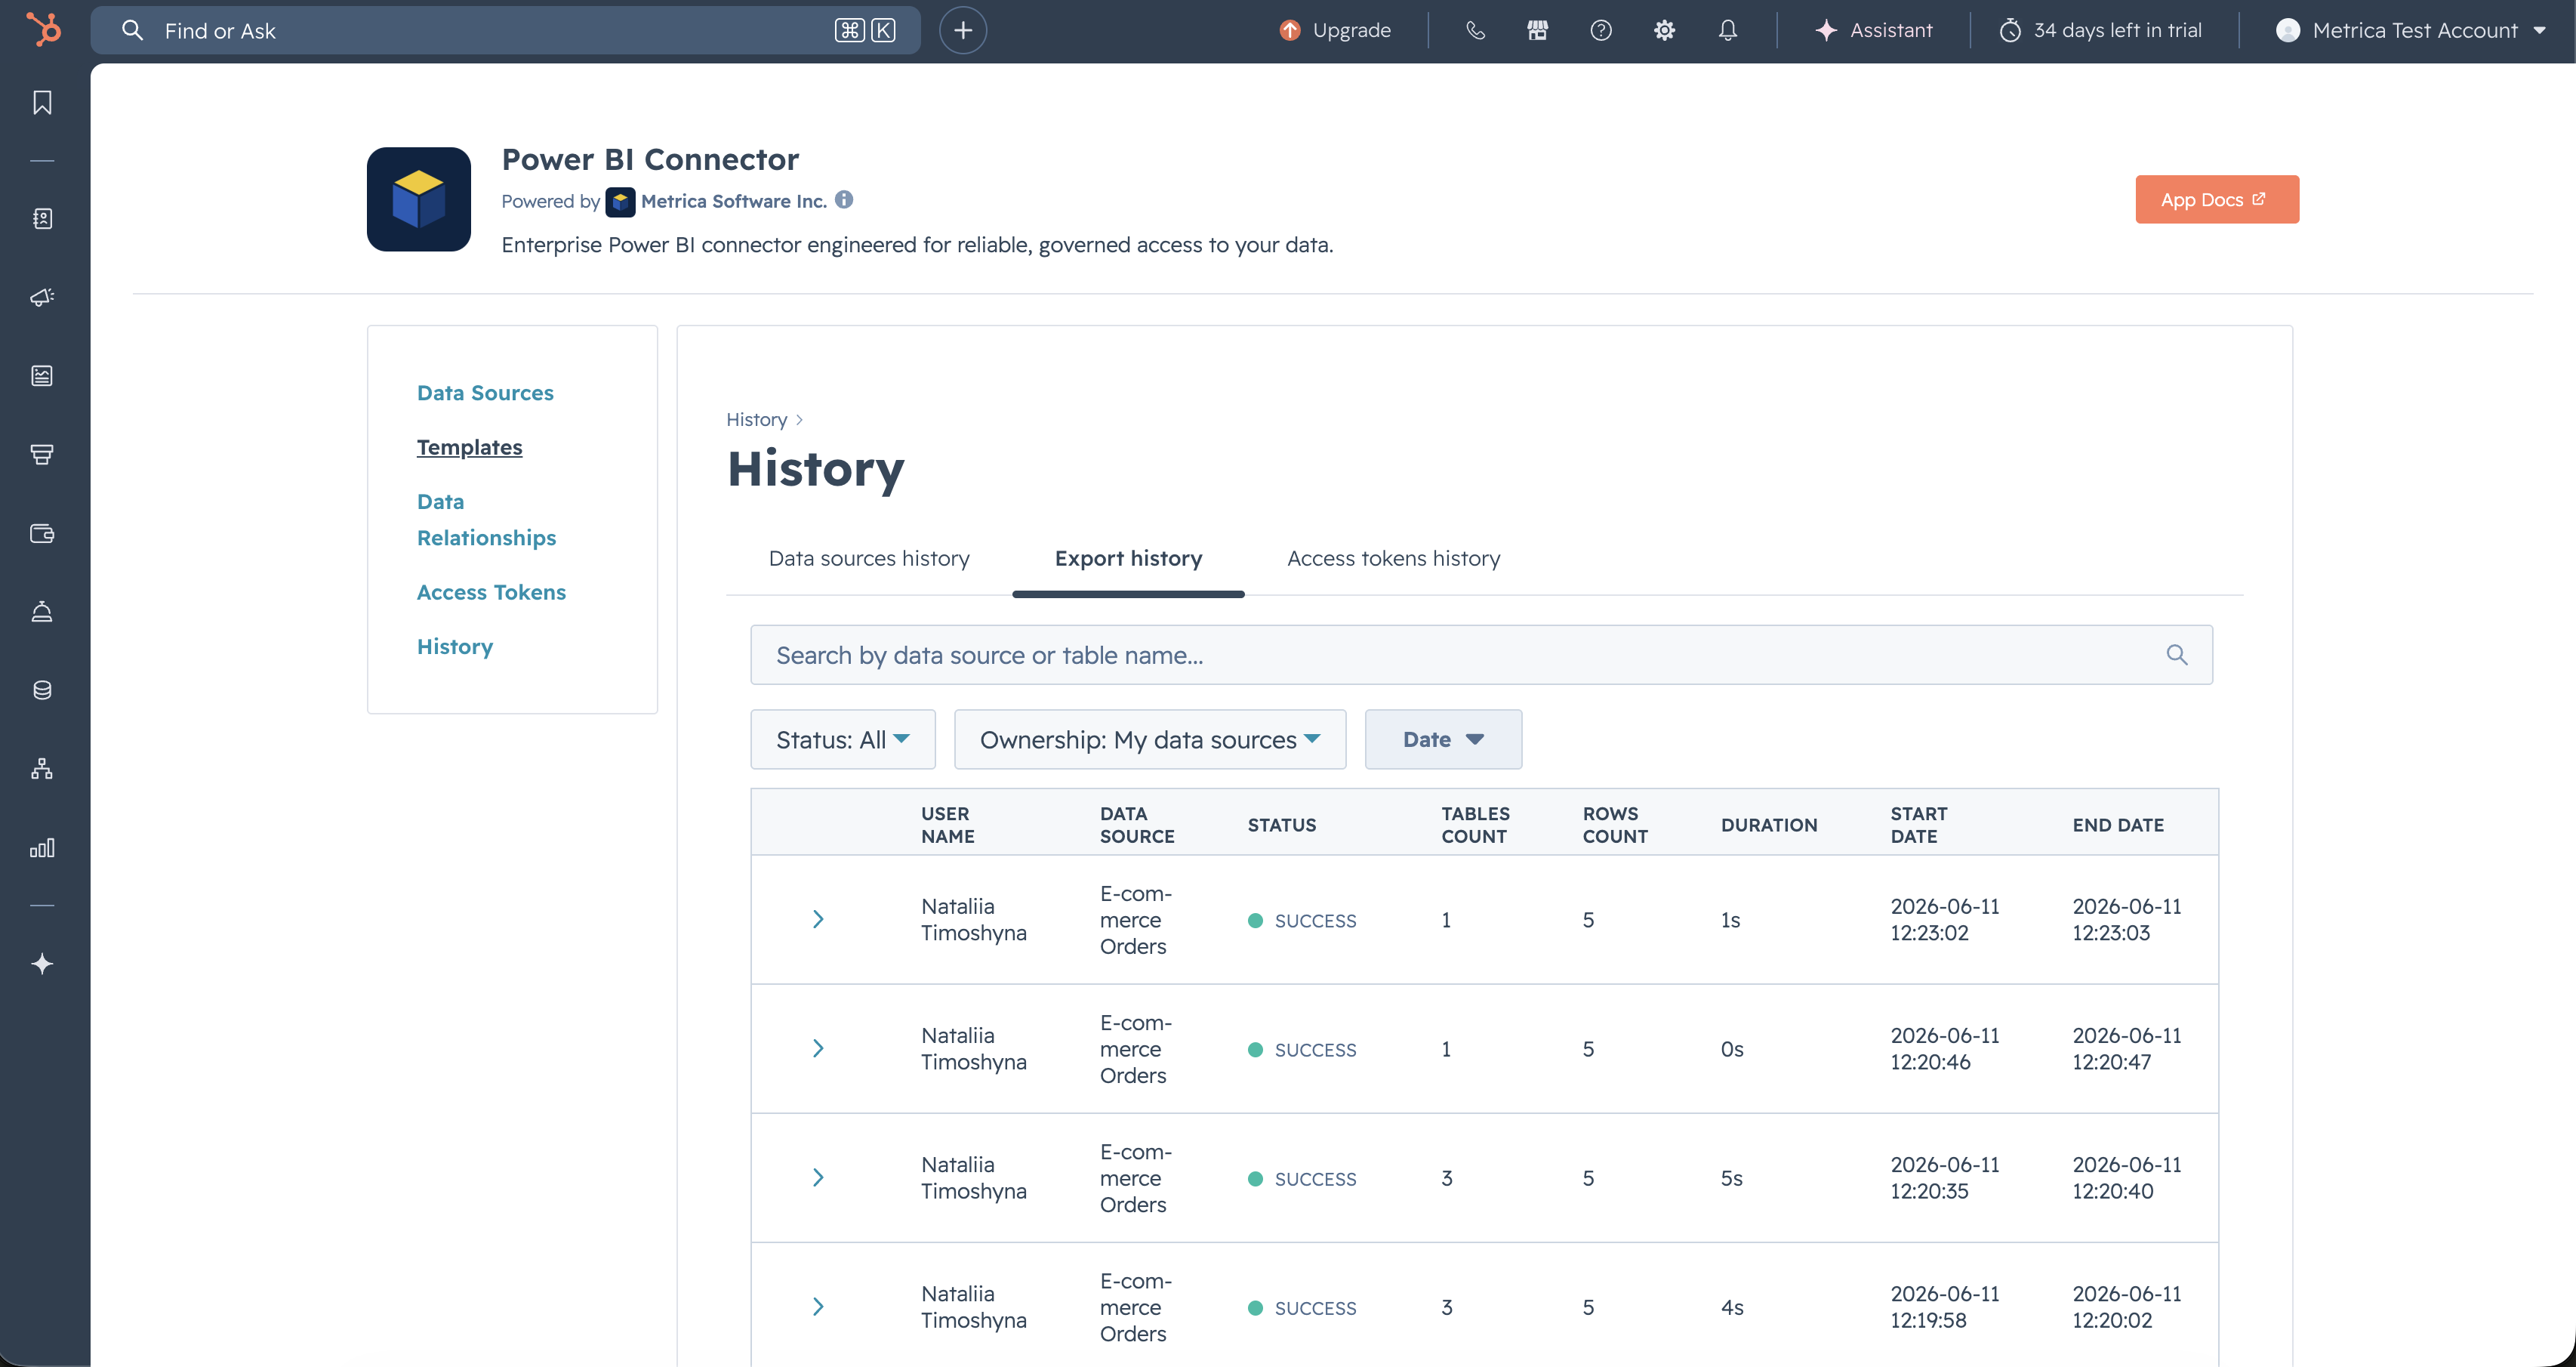Expand the export row started 12:20:46

(x=818, y=1048)
